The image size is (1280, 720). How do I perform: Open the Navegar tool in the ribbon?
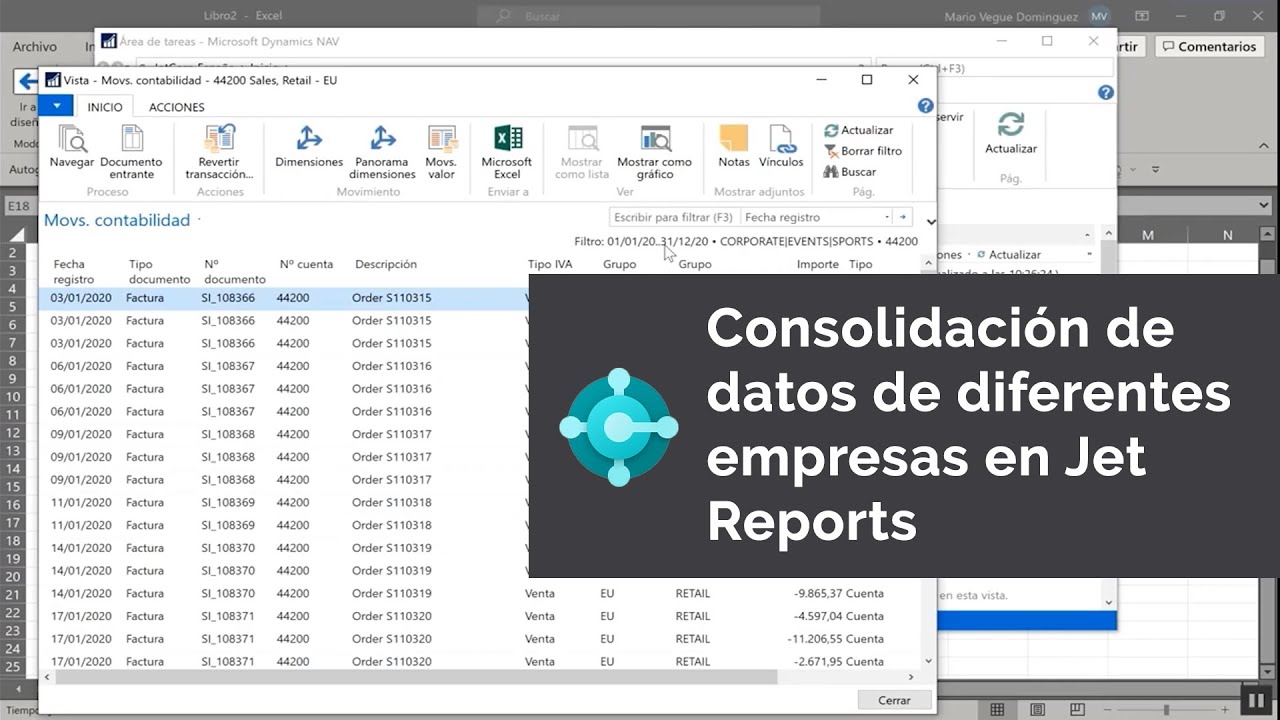point(71,146)
